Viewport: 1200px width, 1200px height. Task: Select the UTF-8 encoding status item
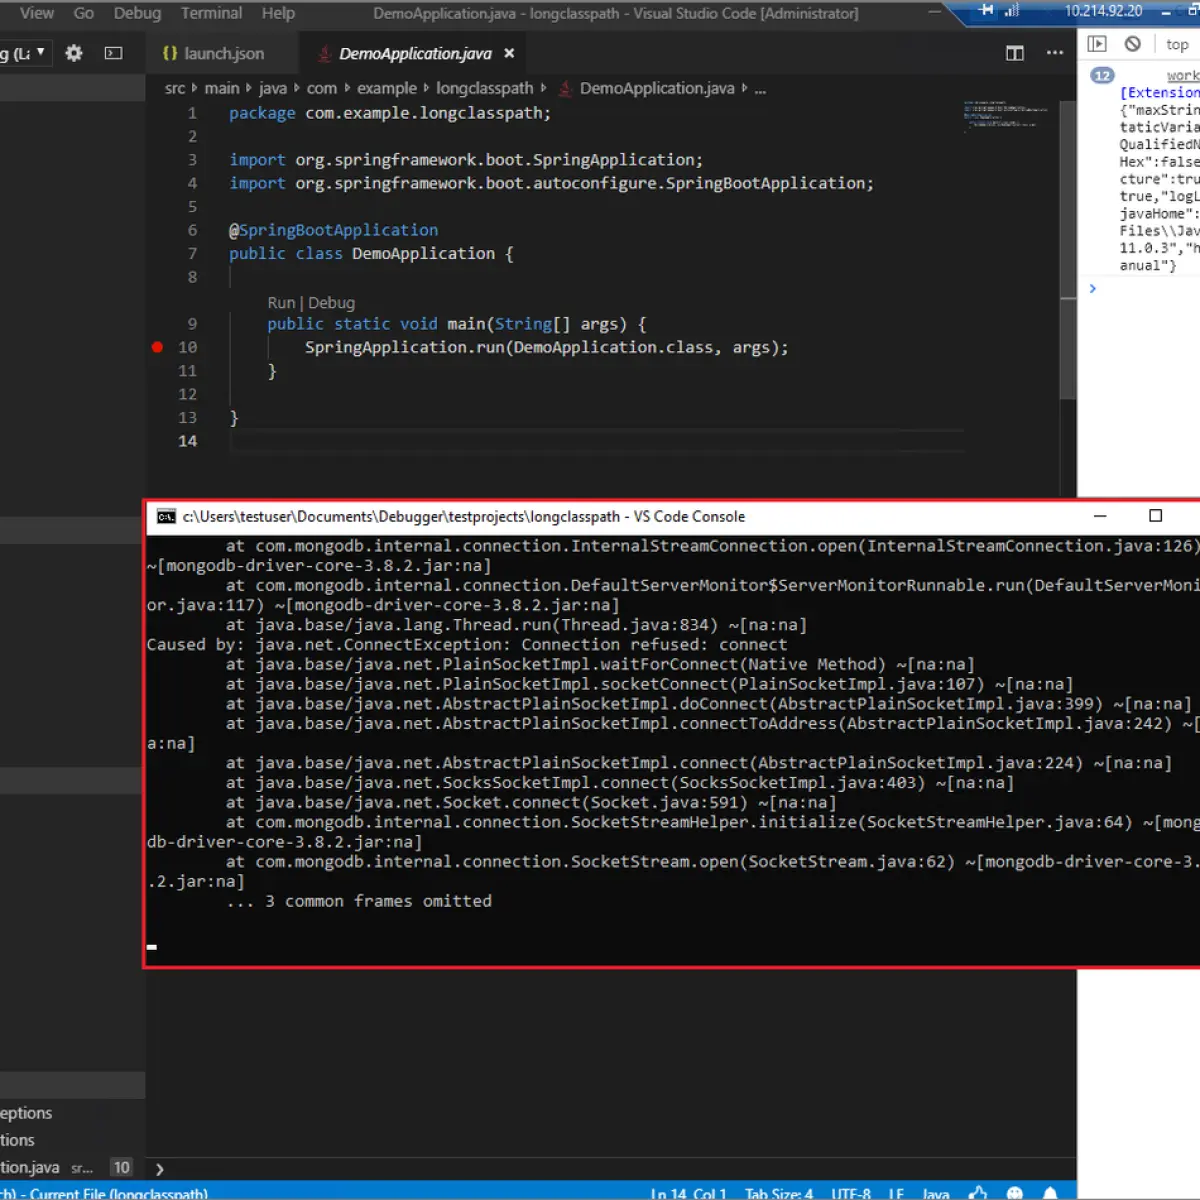(x=851, y=1193)
